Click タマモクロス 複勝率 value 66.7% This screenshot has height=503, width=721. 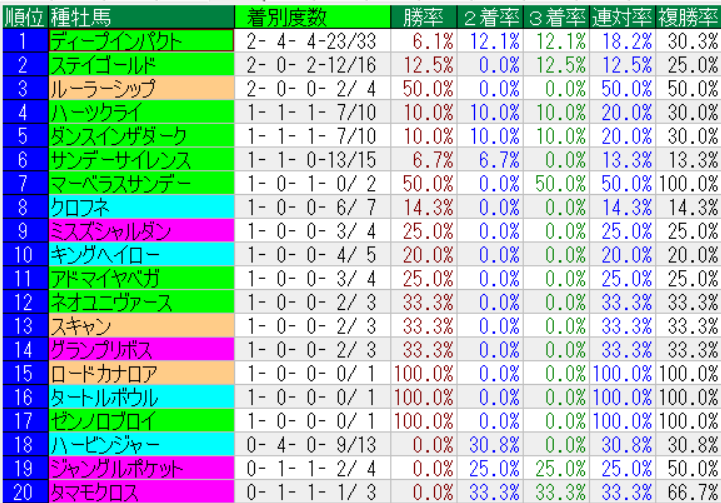(688, 492)
